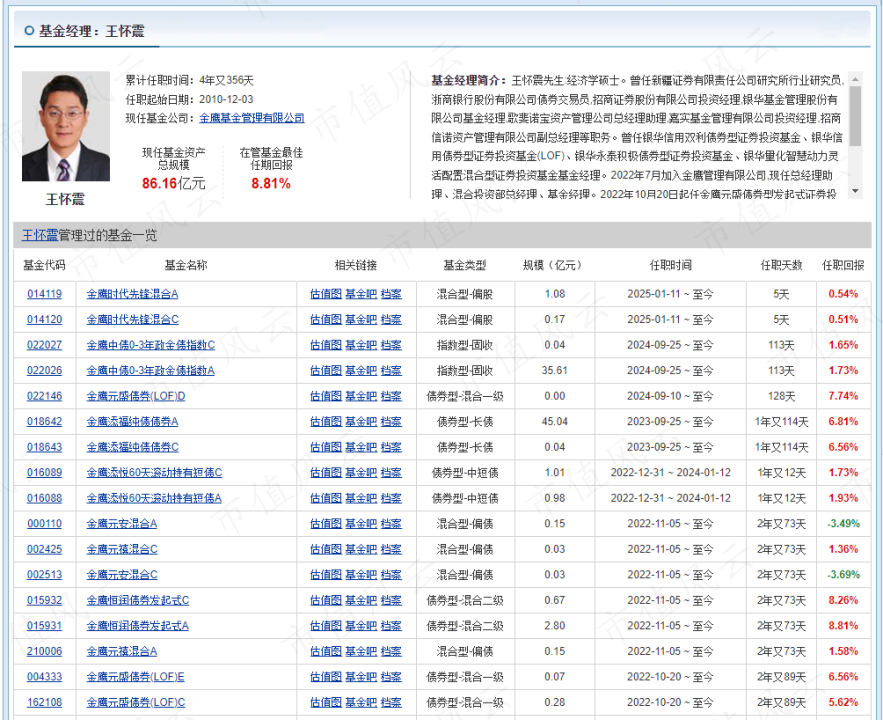Open fund code 018642
The image size is (883, 720).
tap(44, 422)
